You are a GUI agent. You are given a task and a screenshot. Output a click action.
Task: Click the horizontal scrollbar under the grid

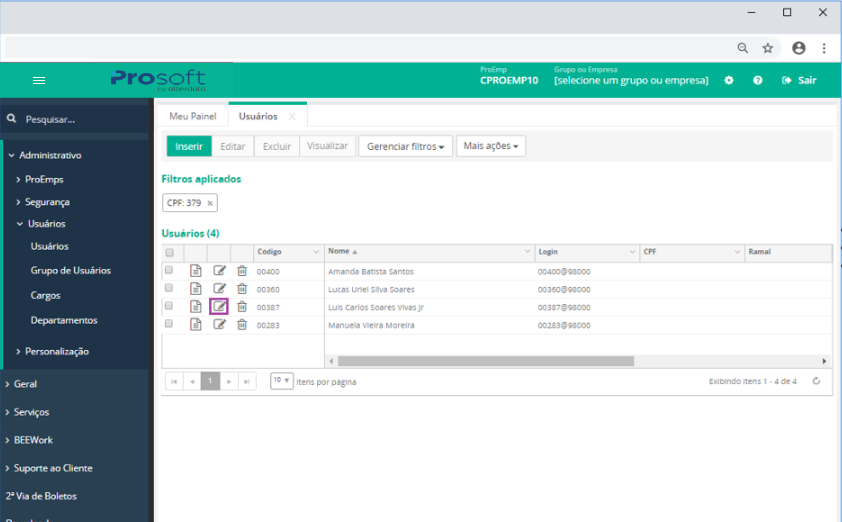pyautogui.click(x=485, y=361)
